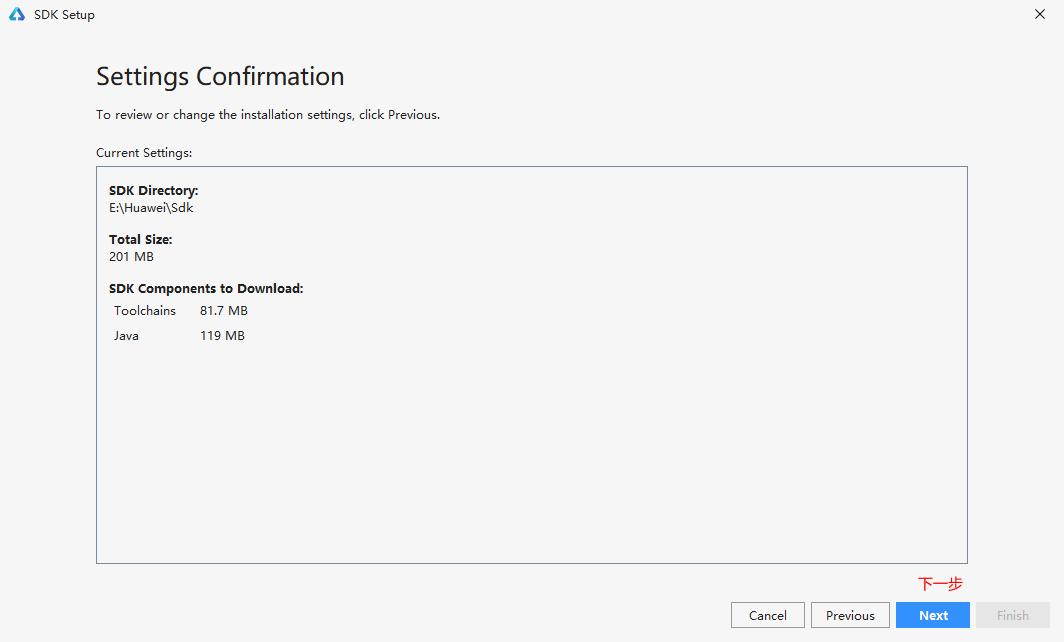
Task: Click the grayed-out Finish button
Action: 1012,615
